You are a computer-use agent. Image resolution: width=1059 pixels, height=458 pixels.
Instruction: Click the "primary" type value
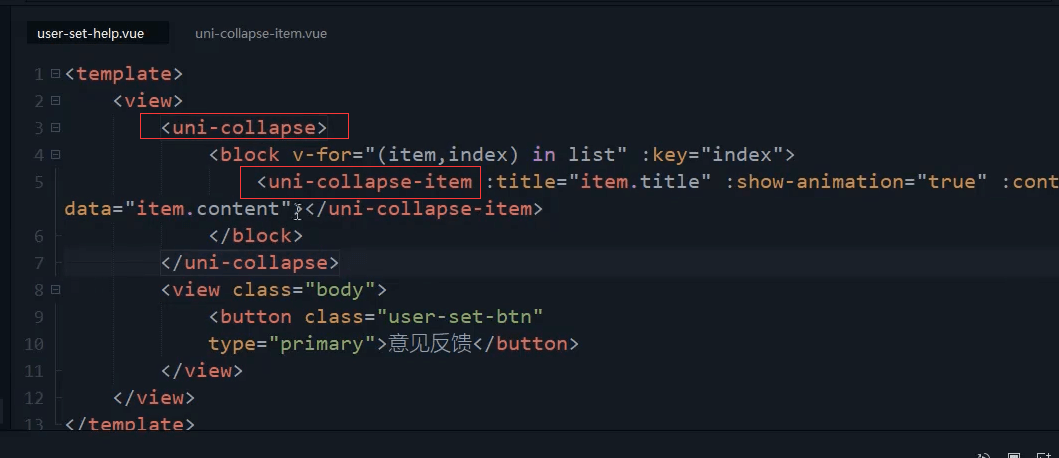click(322, 344)
